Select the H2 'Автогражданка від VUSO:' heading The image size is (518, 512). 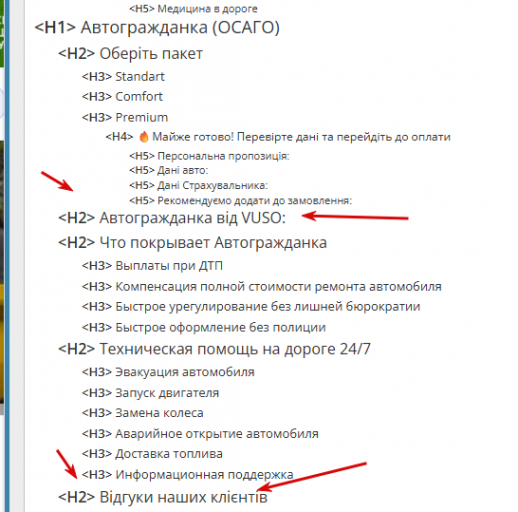click(172, 218)
